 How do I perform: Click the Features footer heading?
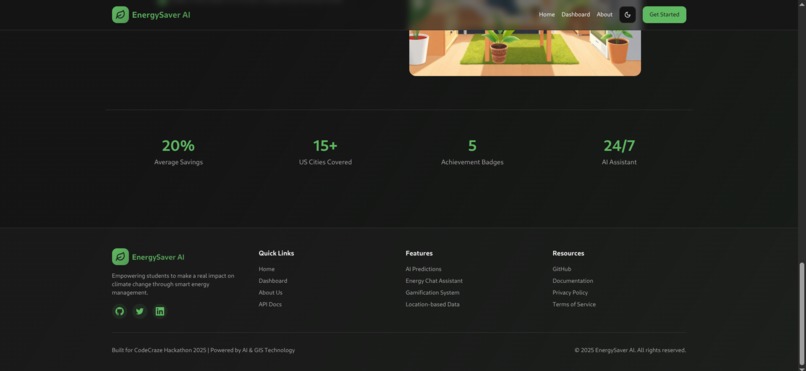[419, 253]
